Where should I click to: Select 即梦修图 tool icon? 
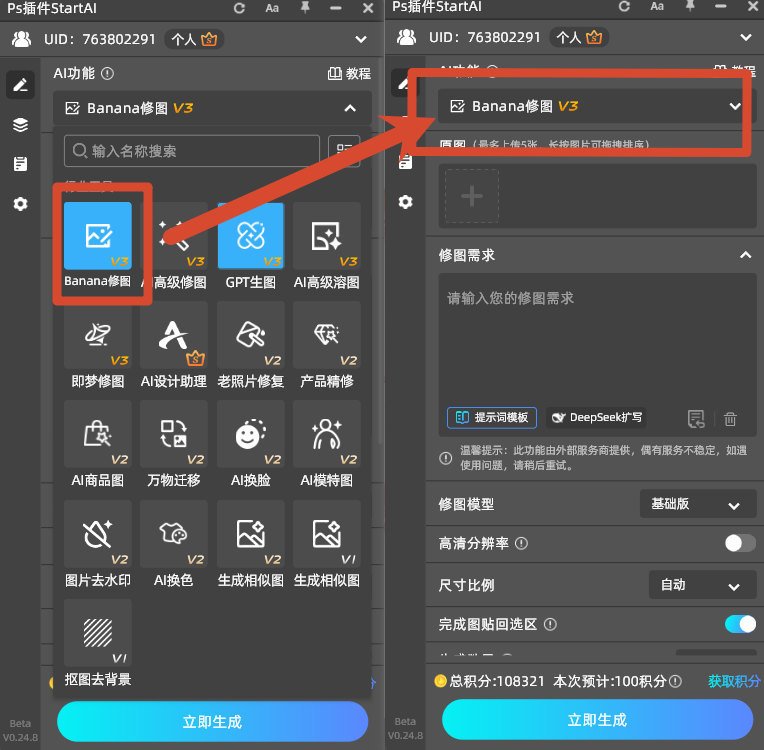coord(97,335)
